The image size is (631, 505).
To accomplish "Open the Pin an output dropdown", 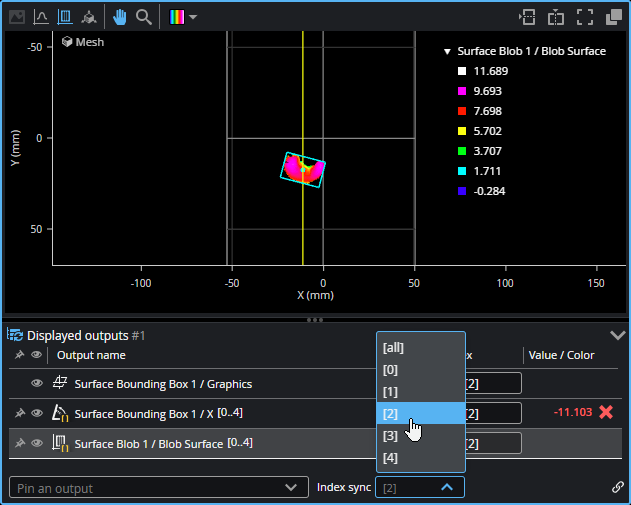I will coord(157,487).
